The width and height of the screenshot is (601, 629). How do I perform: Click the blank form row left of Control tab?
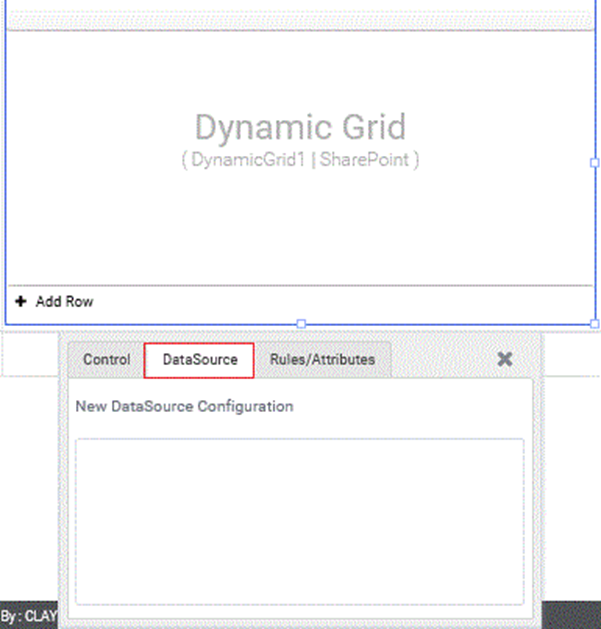tap(30, 355)
